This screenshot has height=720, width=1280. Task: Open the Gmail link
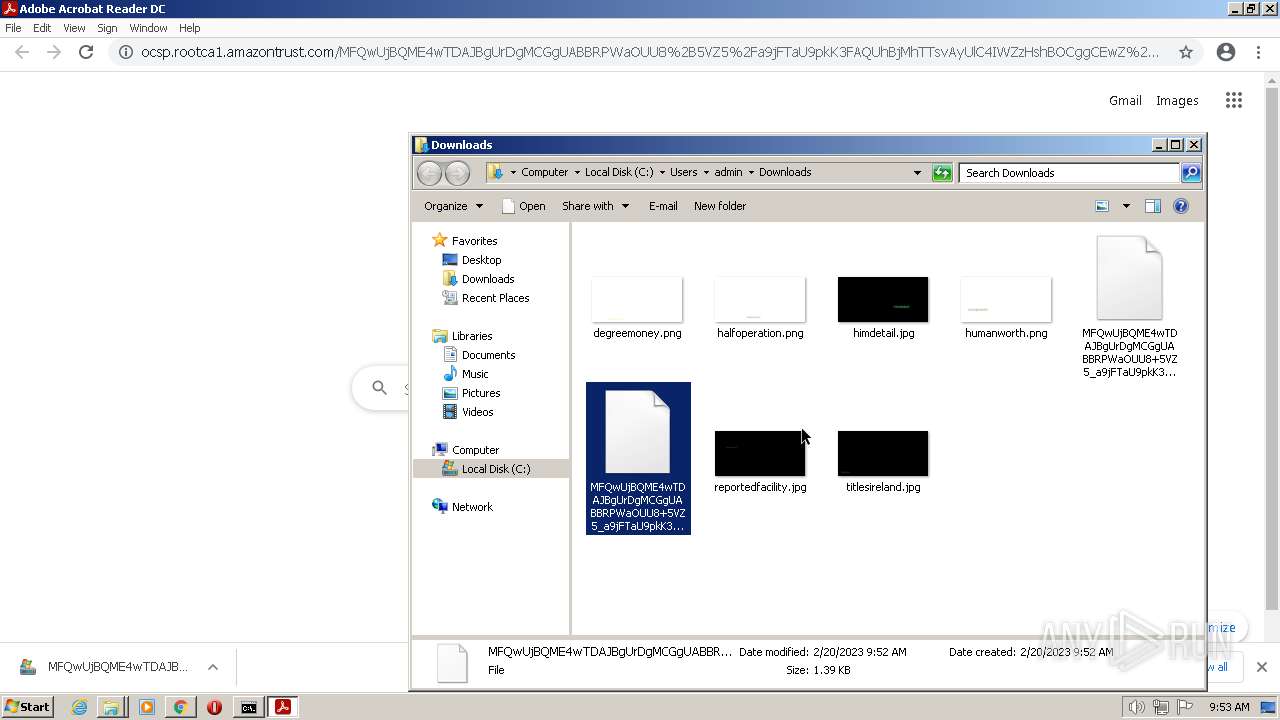1125,100
